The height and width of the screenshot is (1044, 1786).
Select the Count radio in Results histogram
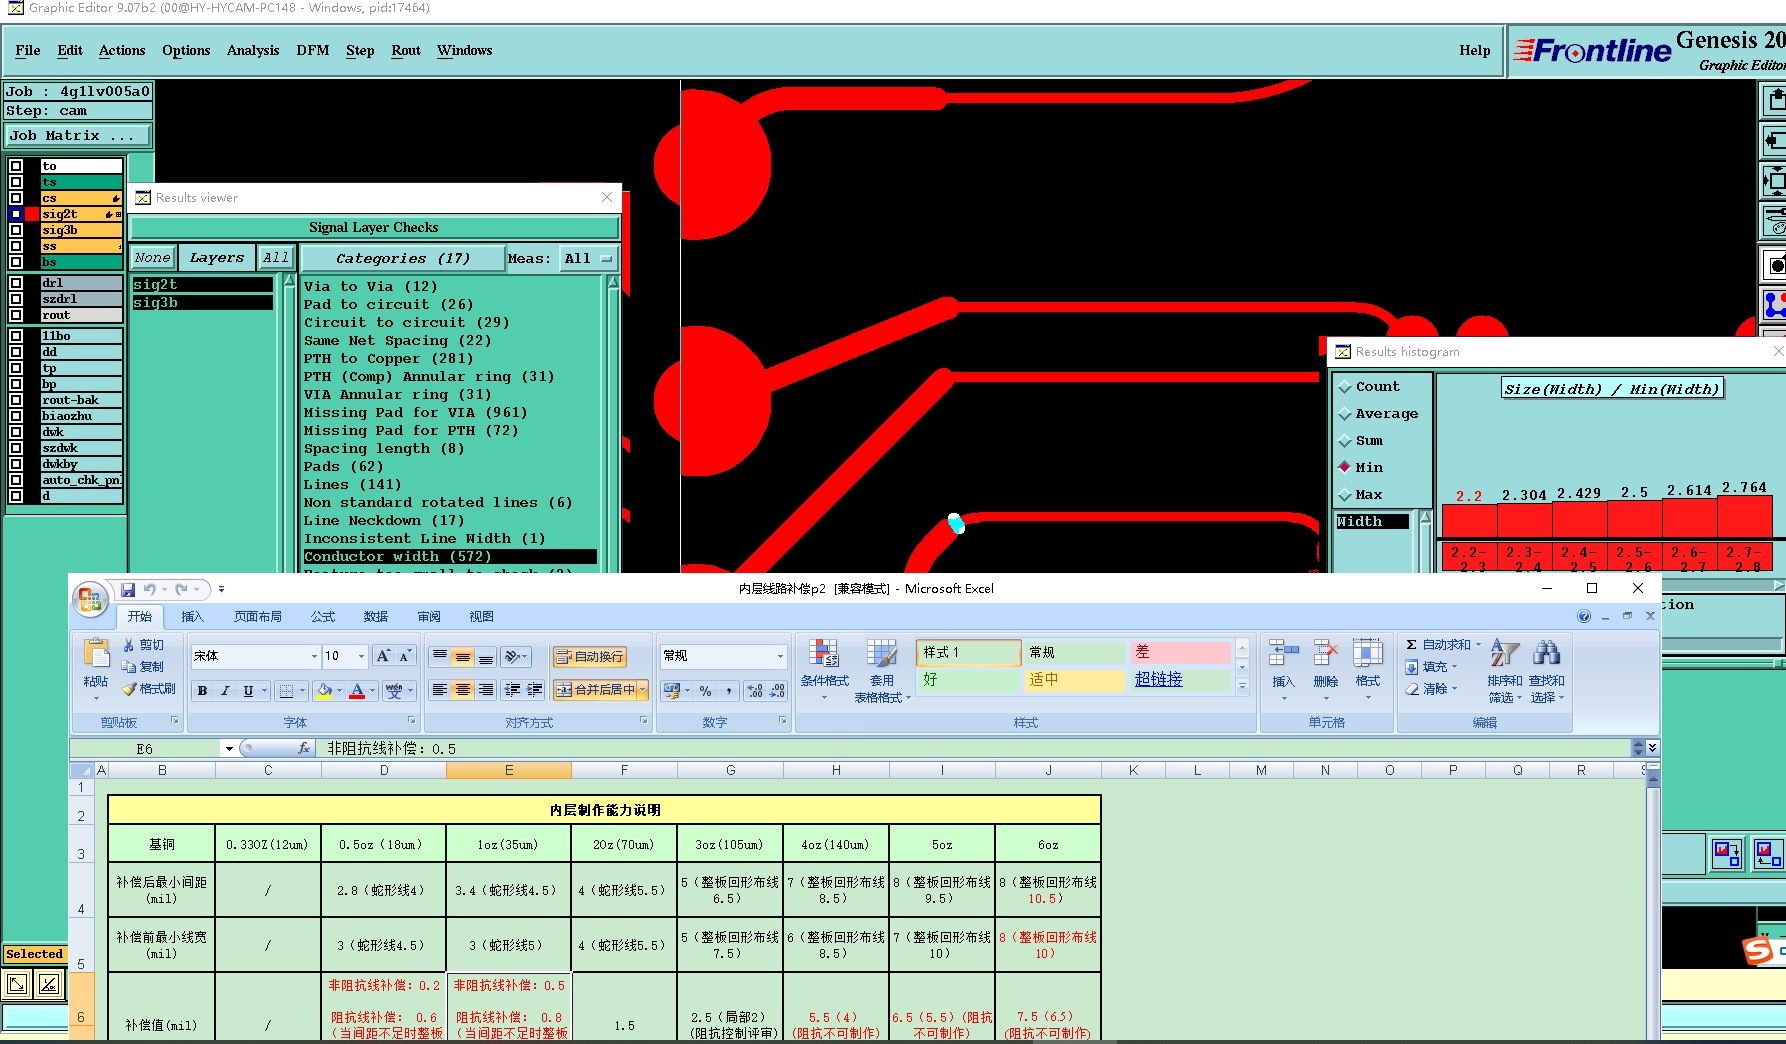[x=1345, y=387]
